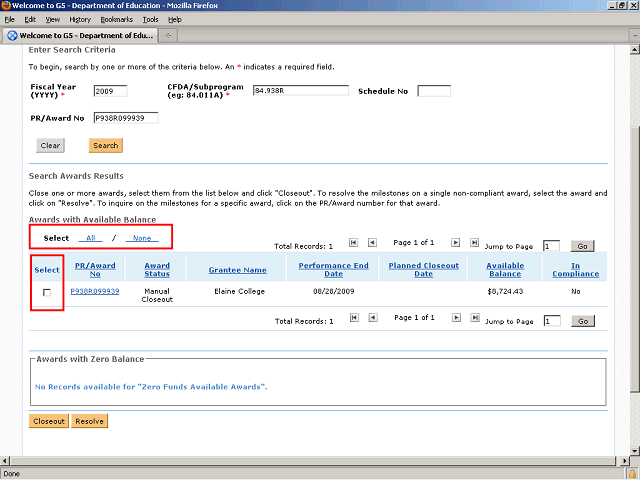Screen dimensions: 640x480
Task: Sort by Available Balance column header
Action: click(x=505, y=270)
